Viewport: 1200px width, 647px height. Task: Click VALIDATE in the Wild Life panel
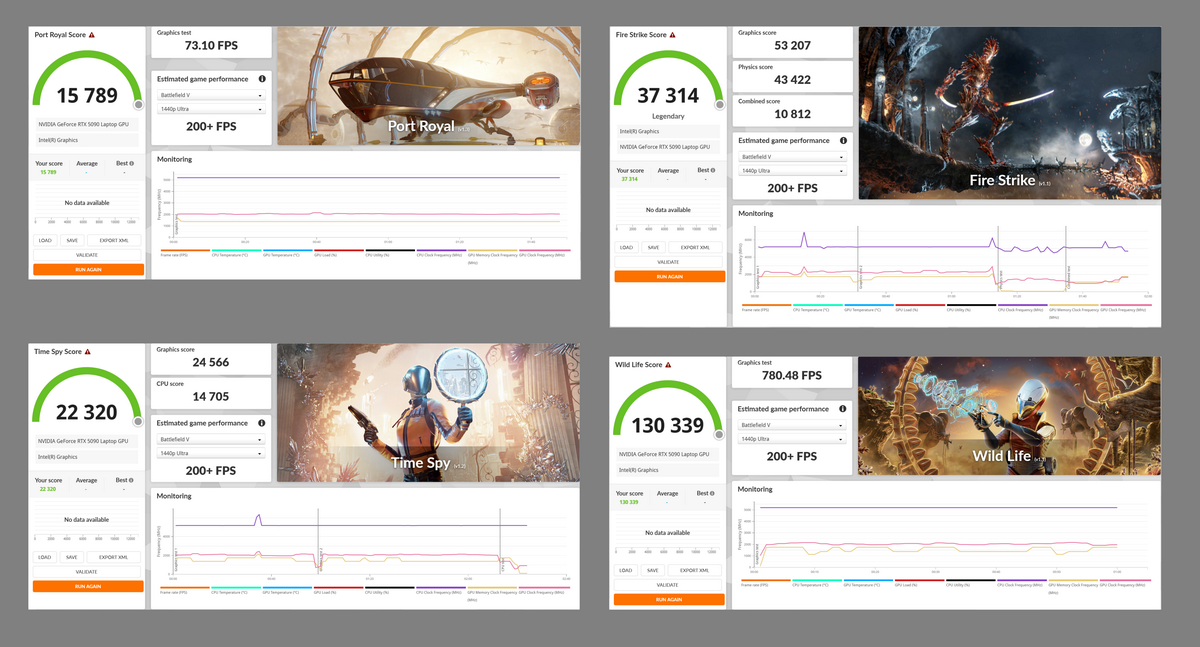[669, 585]
